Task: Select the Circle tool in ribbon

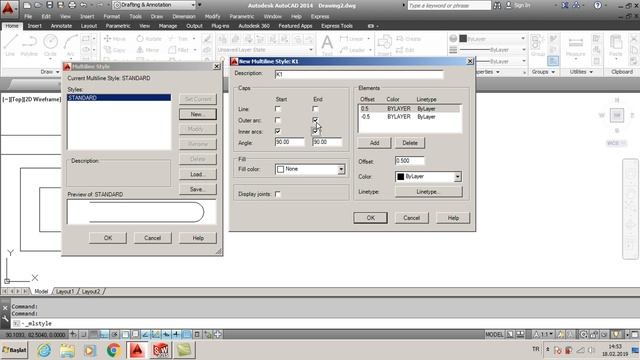Action: click(50, 45)
